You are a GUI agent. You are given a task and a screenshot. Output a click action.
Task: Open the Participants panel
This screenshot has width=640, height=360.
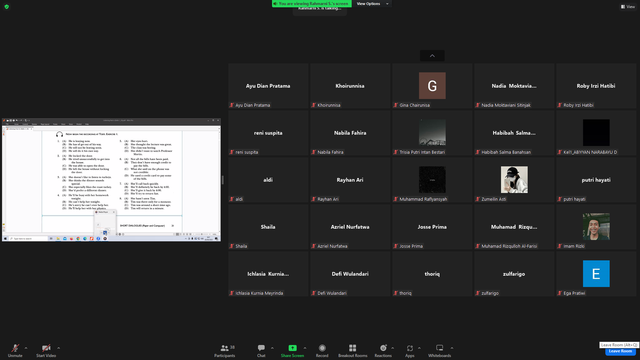point(224,350)
